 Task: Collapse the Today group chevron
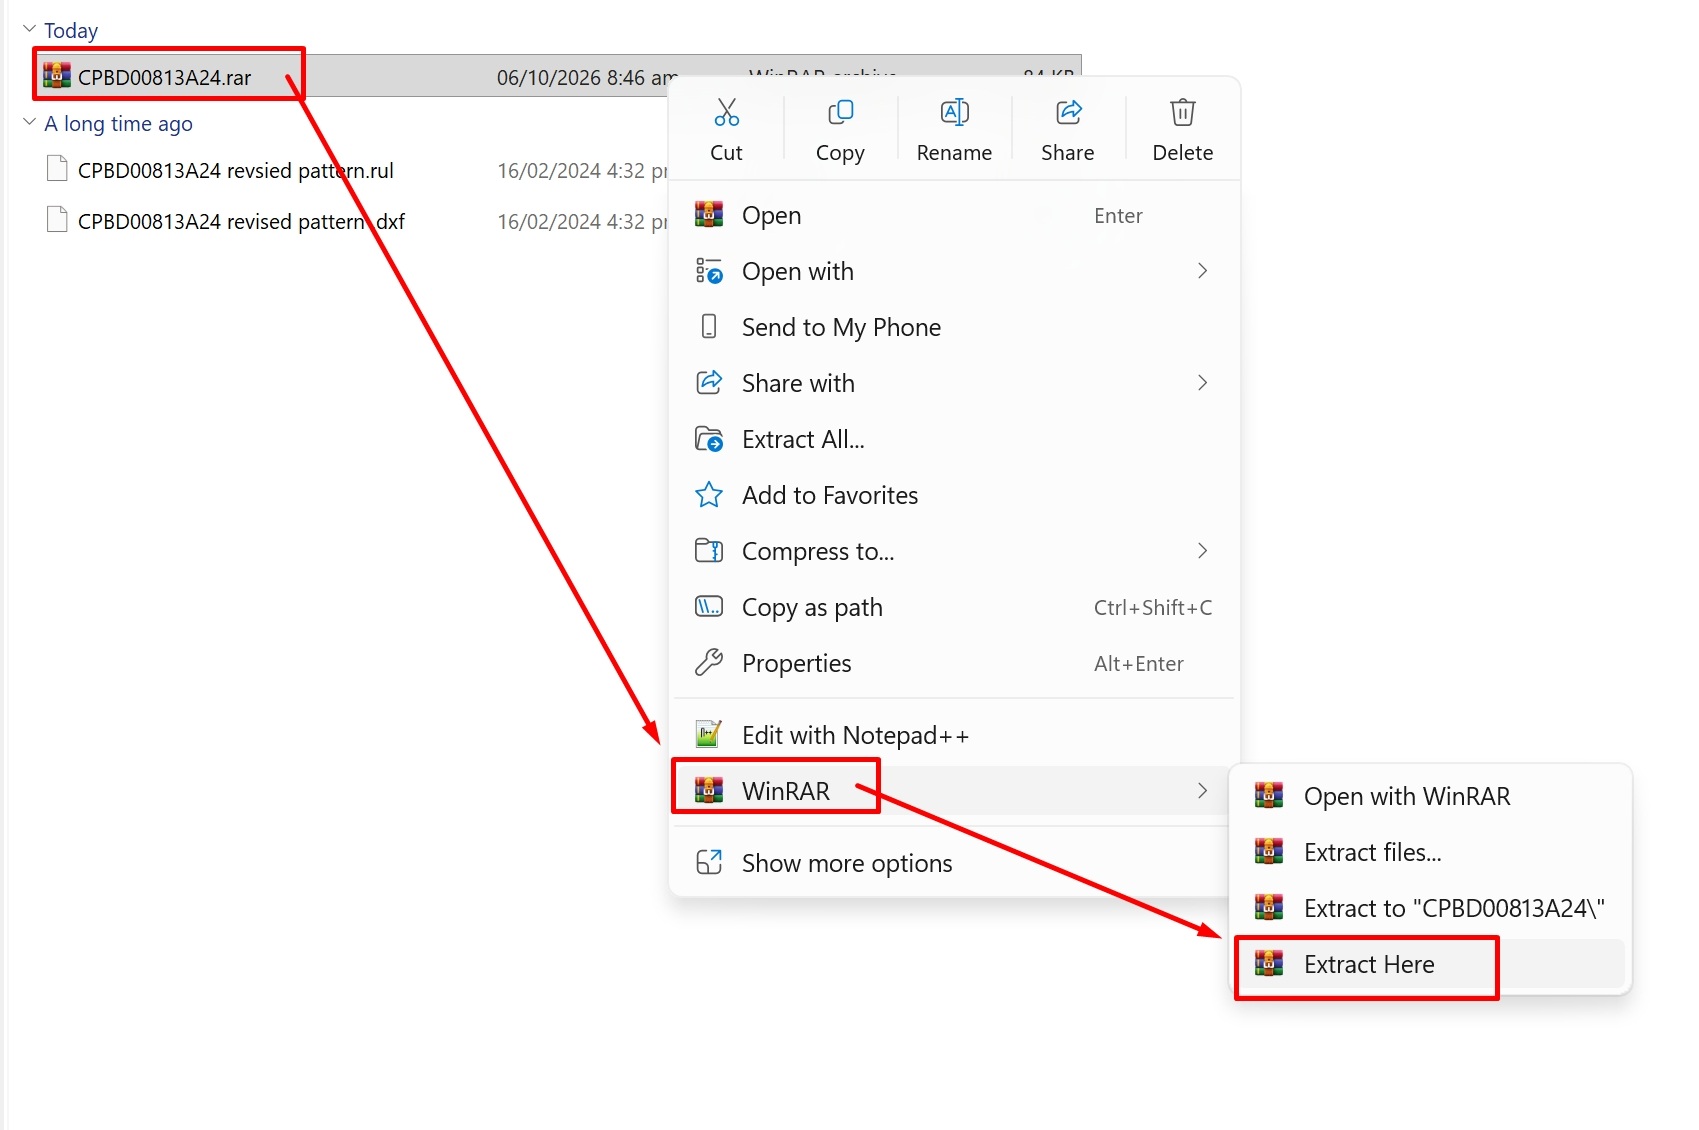coord(29,30)
